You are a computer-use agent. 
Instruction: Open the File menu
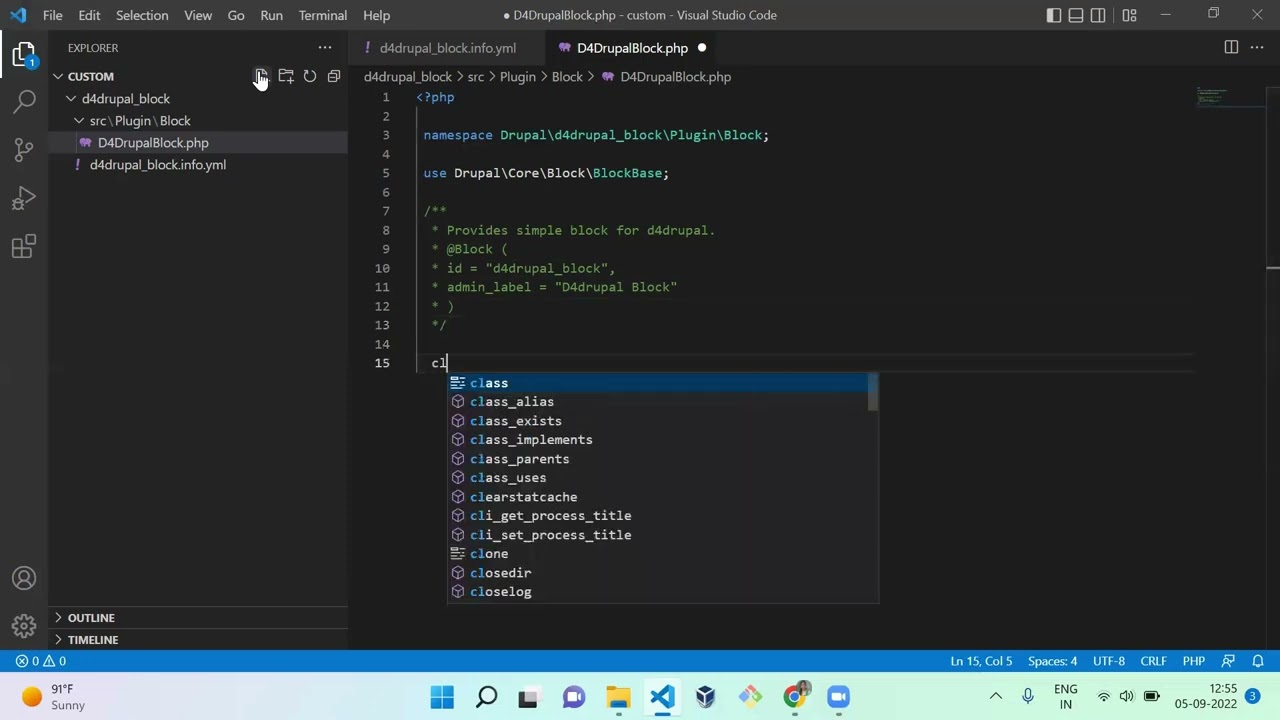(x=53, y=15)
